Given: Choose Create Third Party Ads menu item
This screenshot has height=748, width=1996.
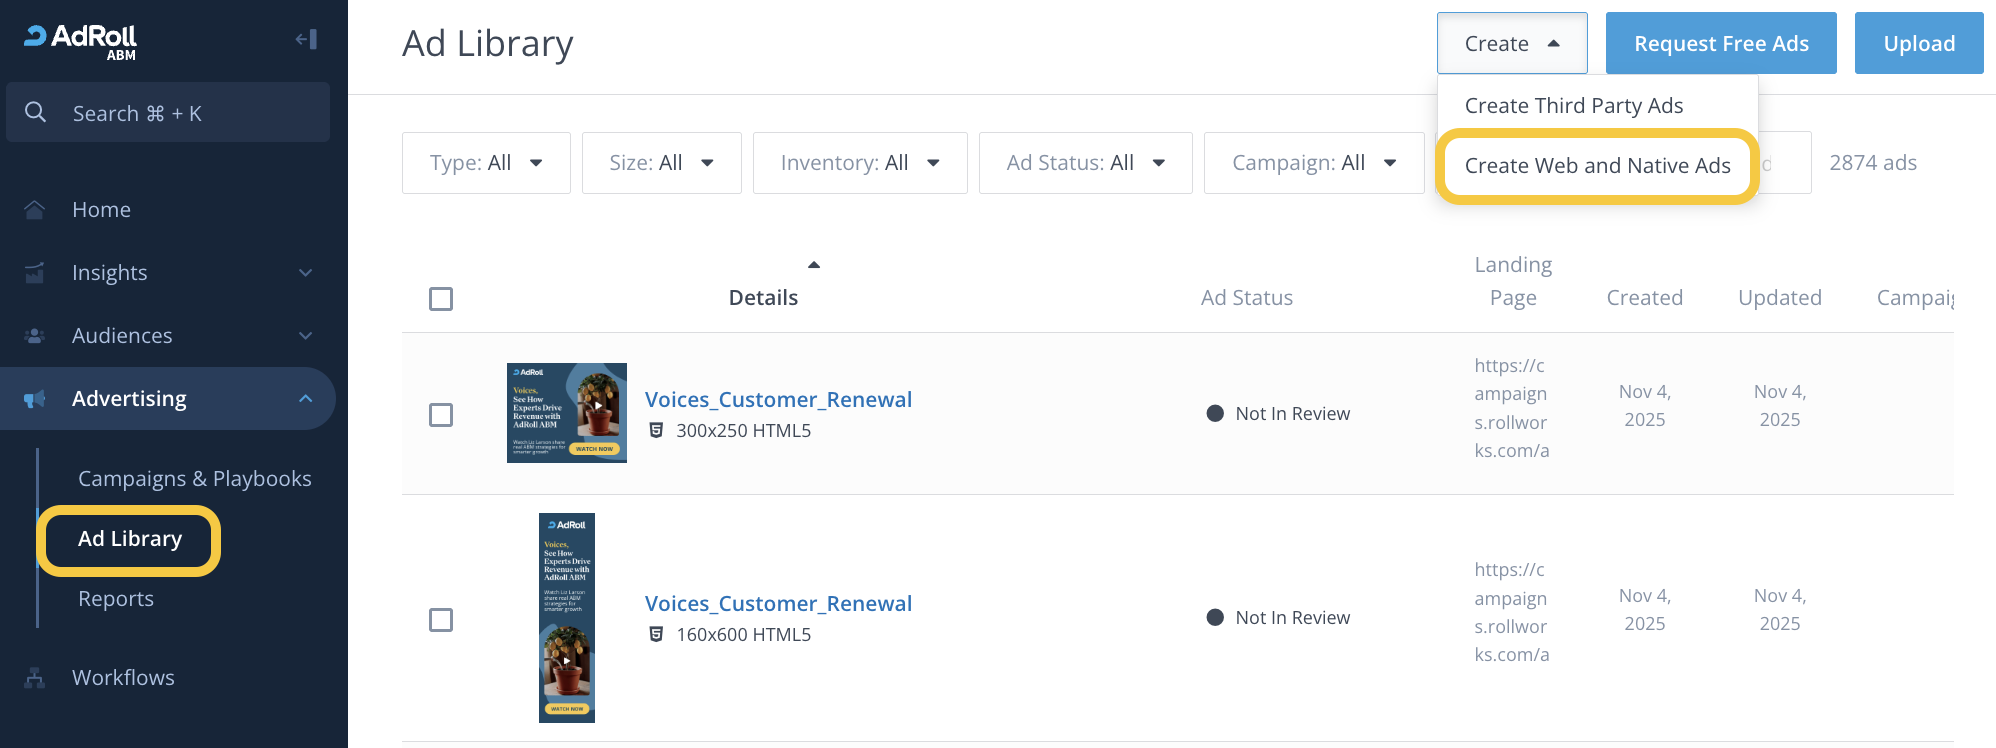Looking at the screenshot, I should point(1573,106).
